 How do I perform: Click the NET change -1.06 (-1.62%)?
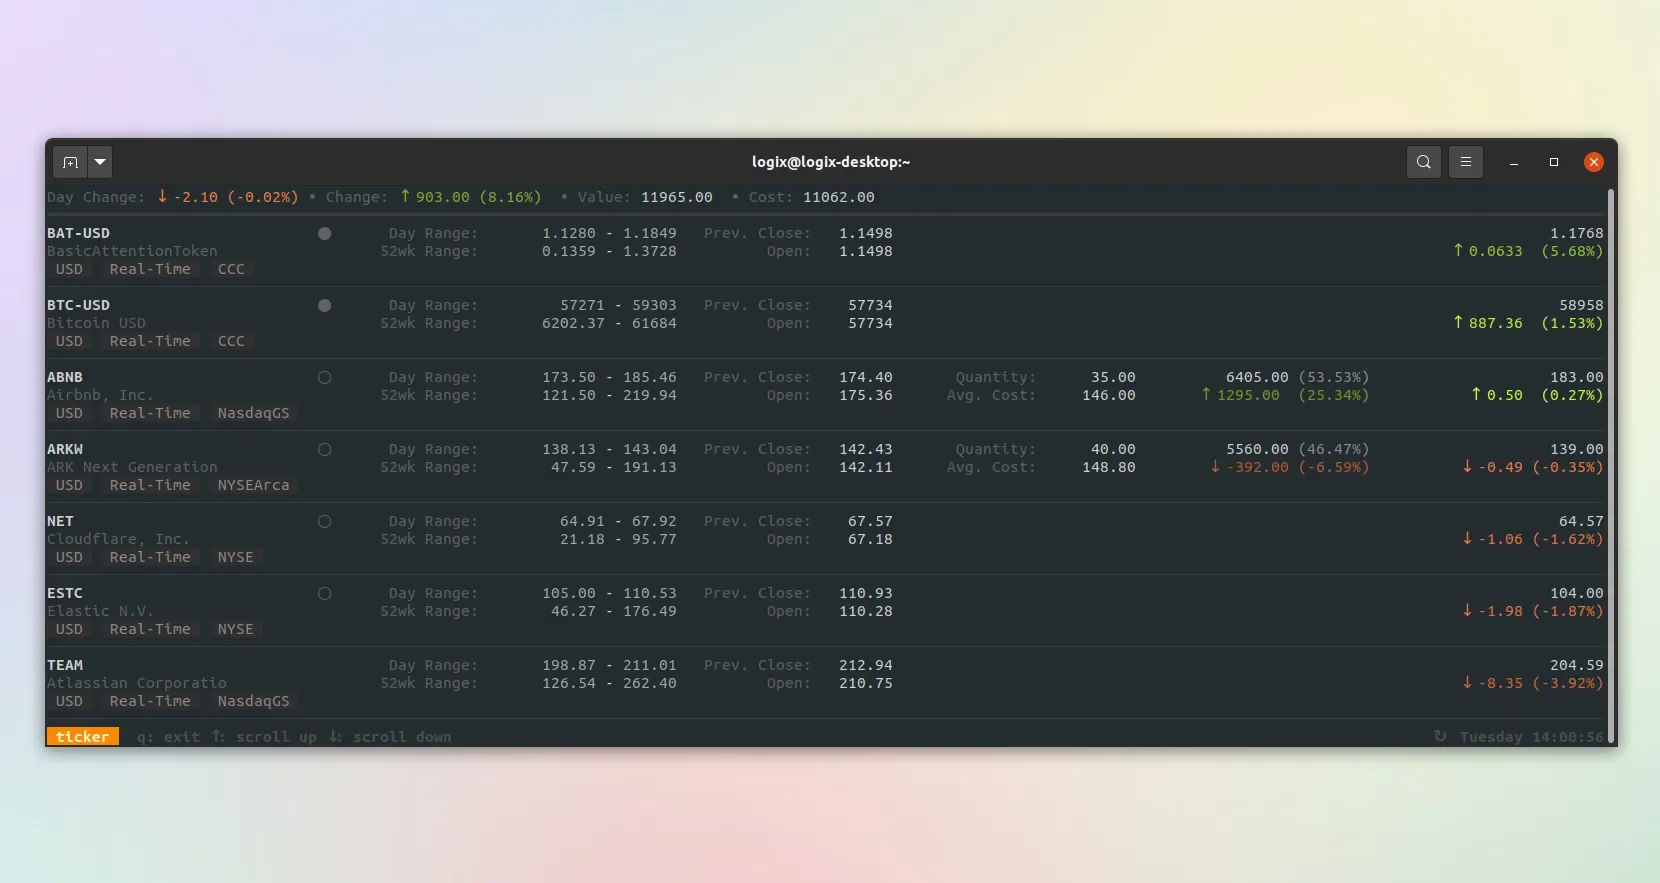click(1533, 540)
